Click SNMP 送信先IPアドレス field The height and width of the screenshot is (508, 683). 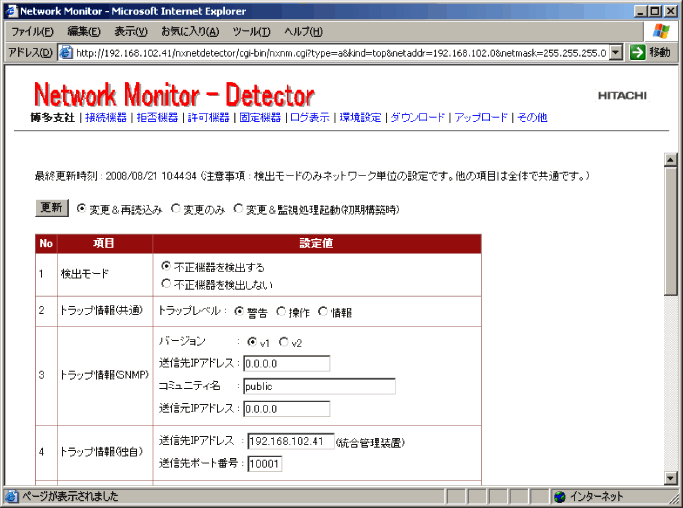[287, 363]
